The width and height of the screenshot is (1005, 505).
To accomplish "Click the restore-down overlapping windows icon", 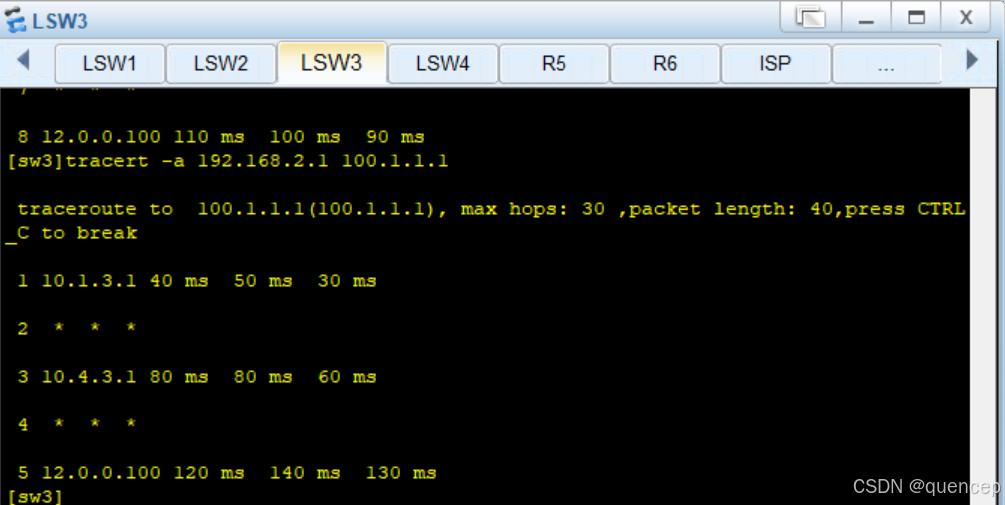I will pos(811,17).
